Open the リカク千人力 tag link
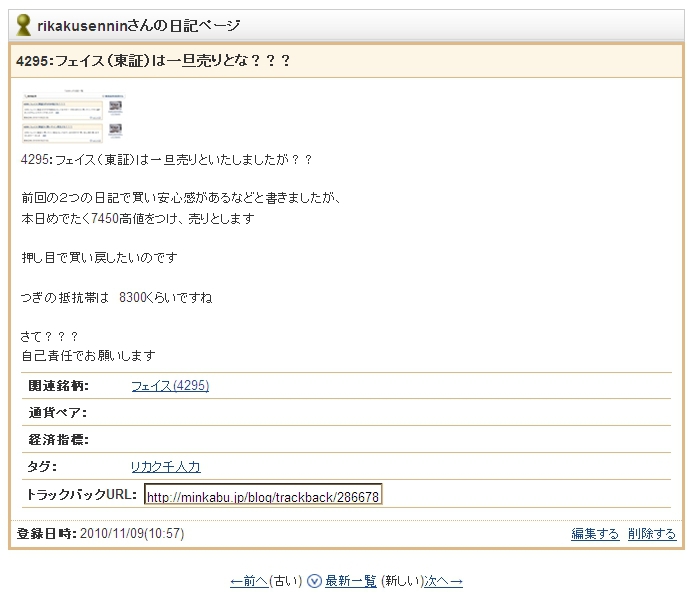This screenshot has height=598, width=690. click(165, 466)
